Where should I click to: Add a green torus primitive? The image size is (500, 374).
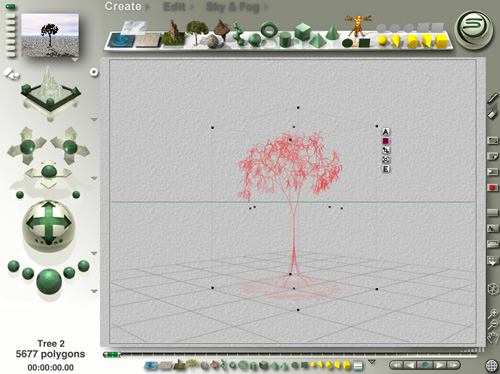269,30
